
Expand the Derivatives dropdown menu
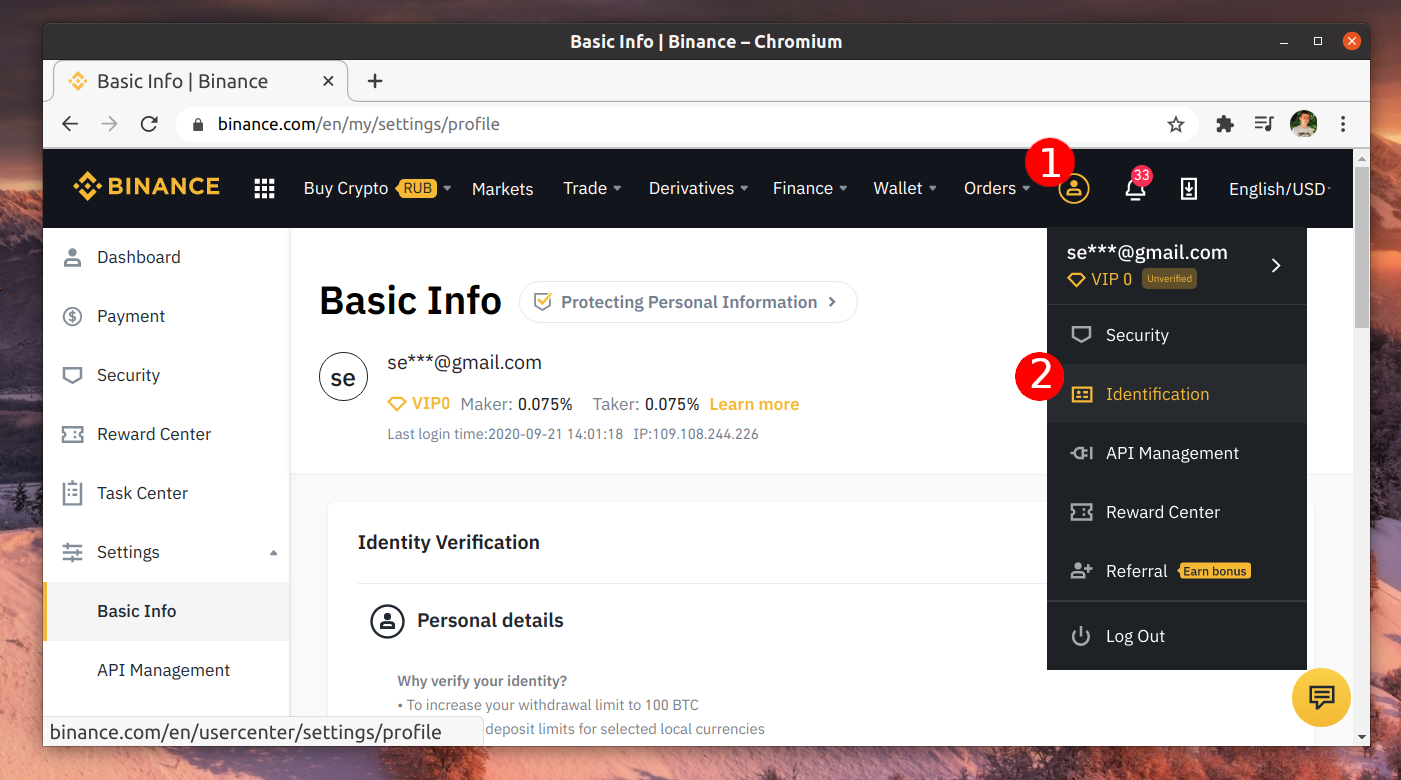[698, 188]
